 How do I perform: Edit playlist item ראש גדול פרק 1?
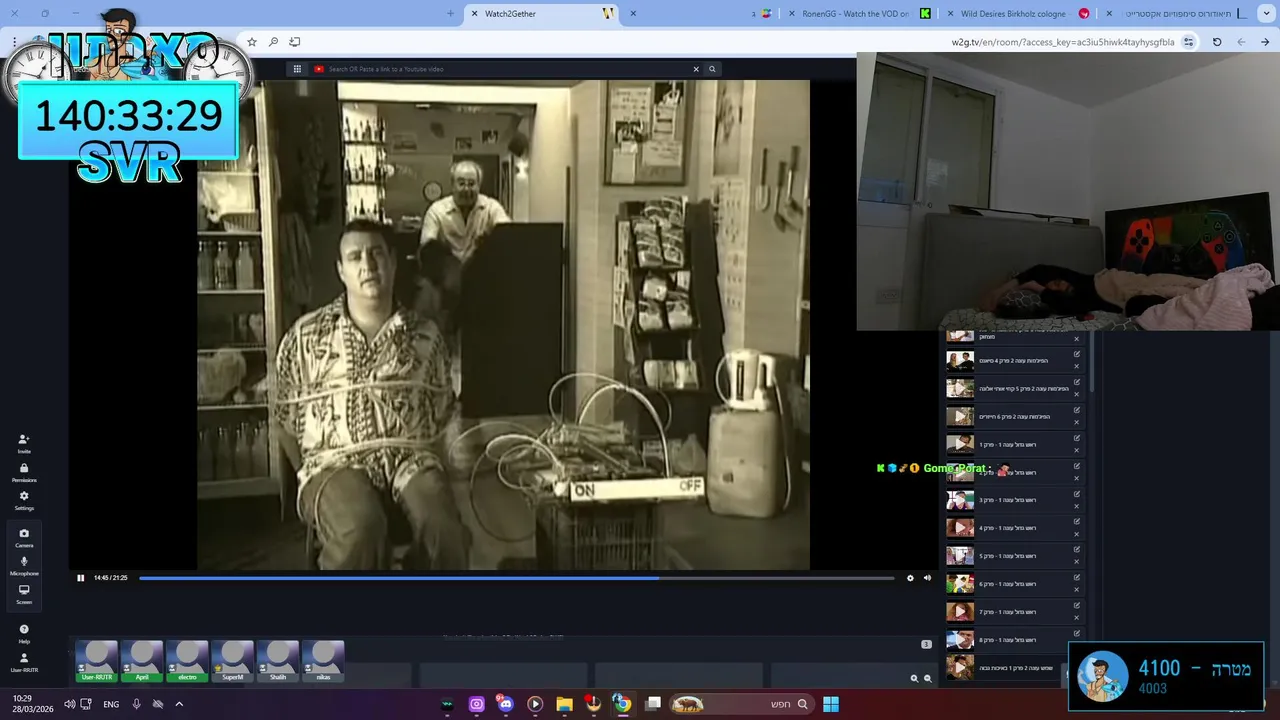1077,438
